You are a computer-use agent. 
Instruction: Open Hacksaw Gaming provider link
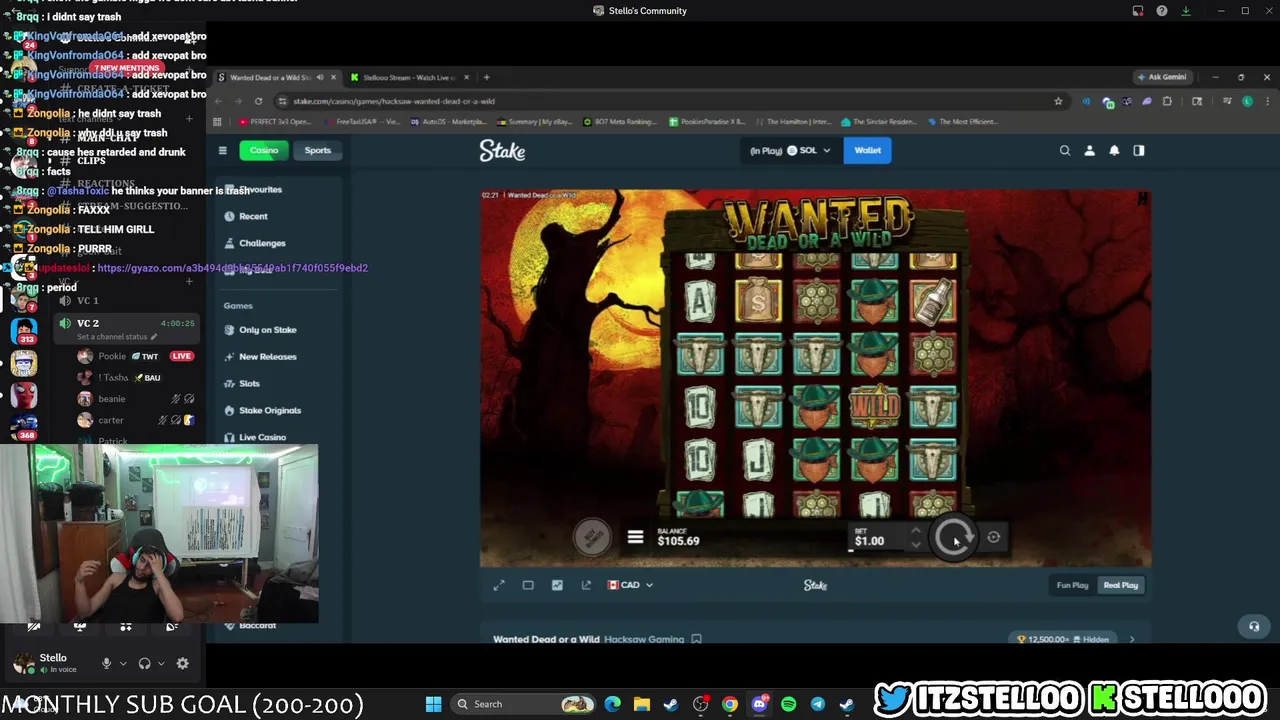click(x=644, y=639)
